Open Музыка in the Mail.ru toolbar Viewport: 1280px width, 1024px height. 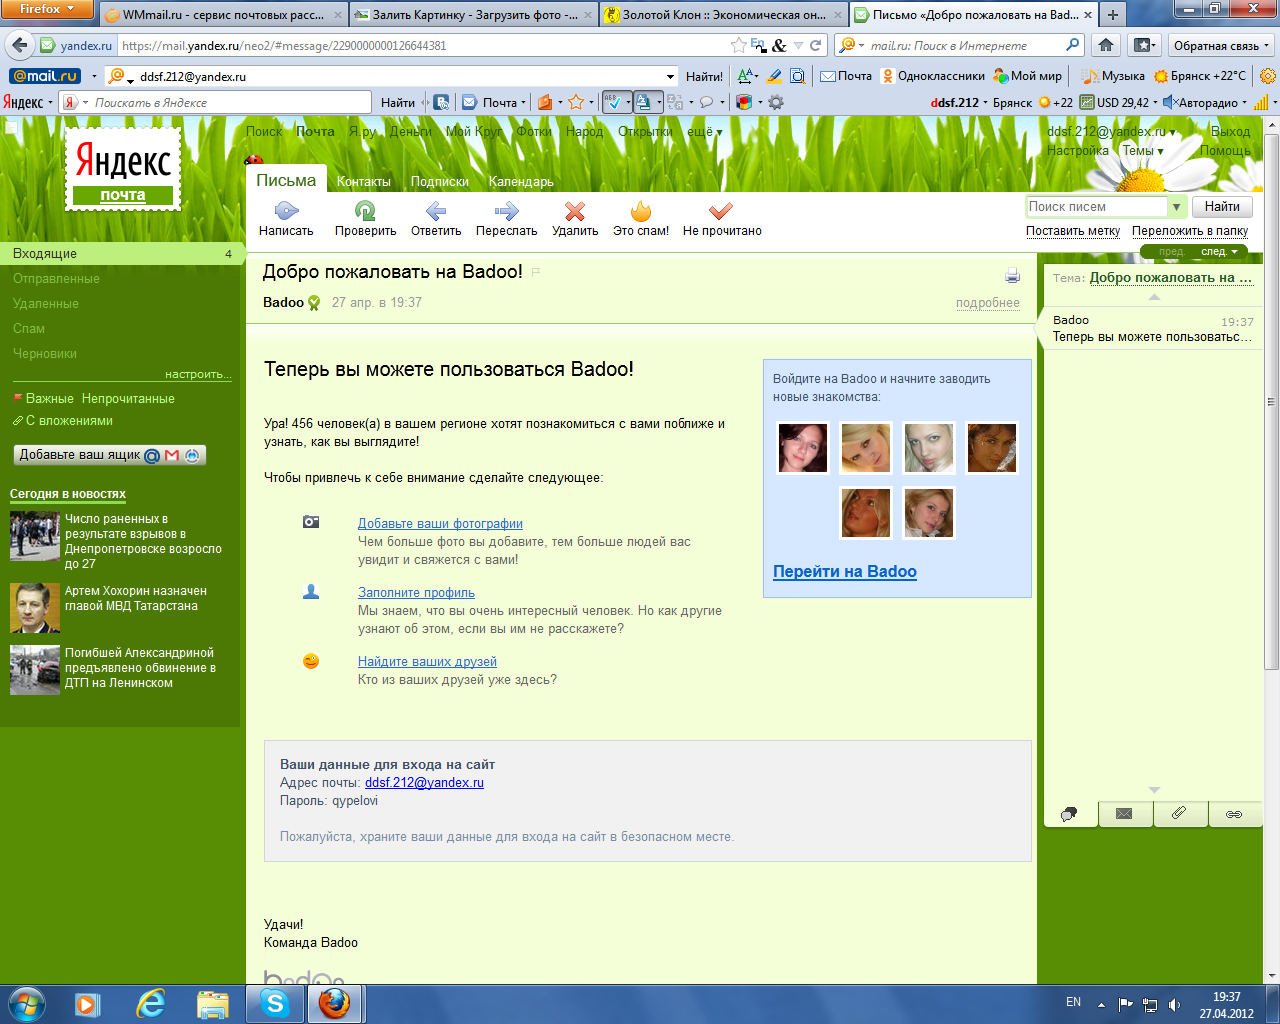coord(1114,76)
